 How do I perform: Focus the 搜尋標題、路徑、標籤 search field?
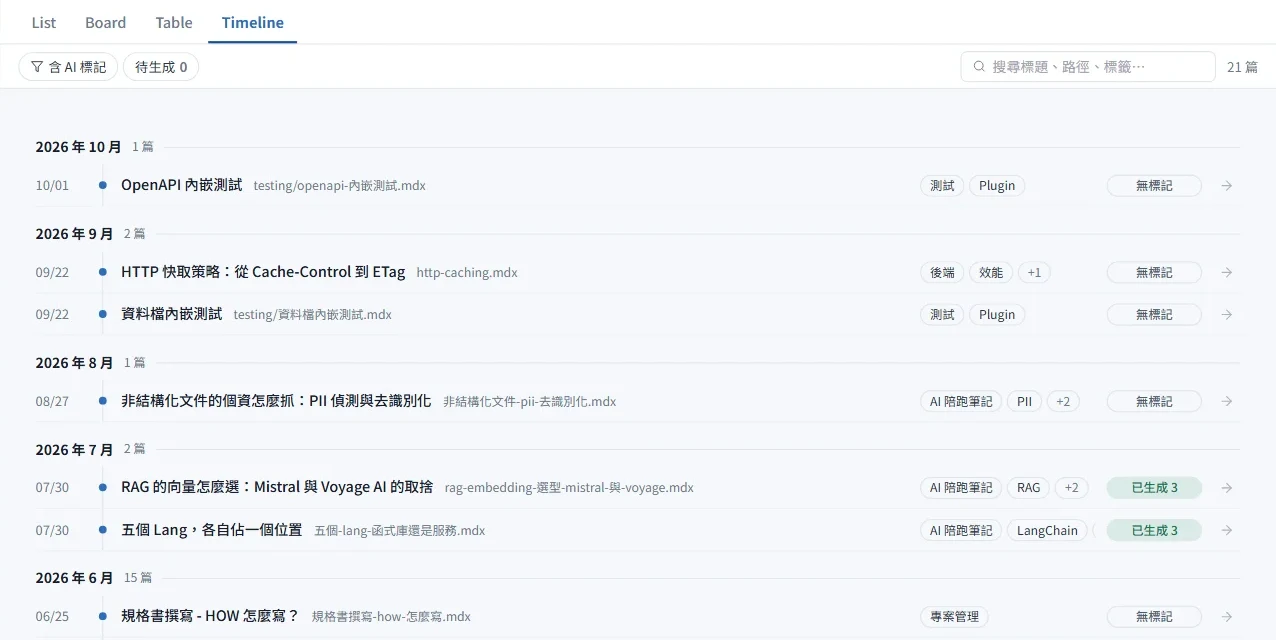1088,67
